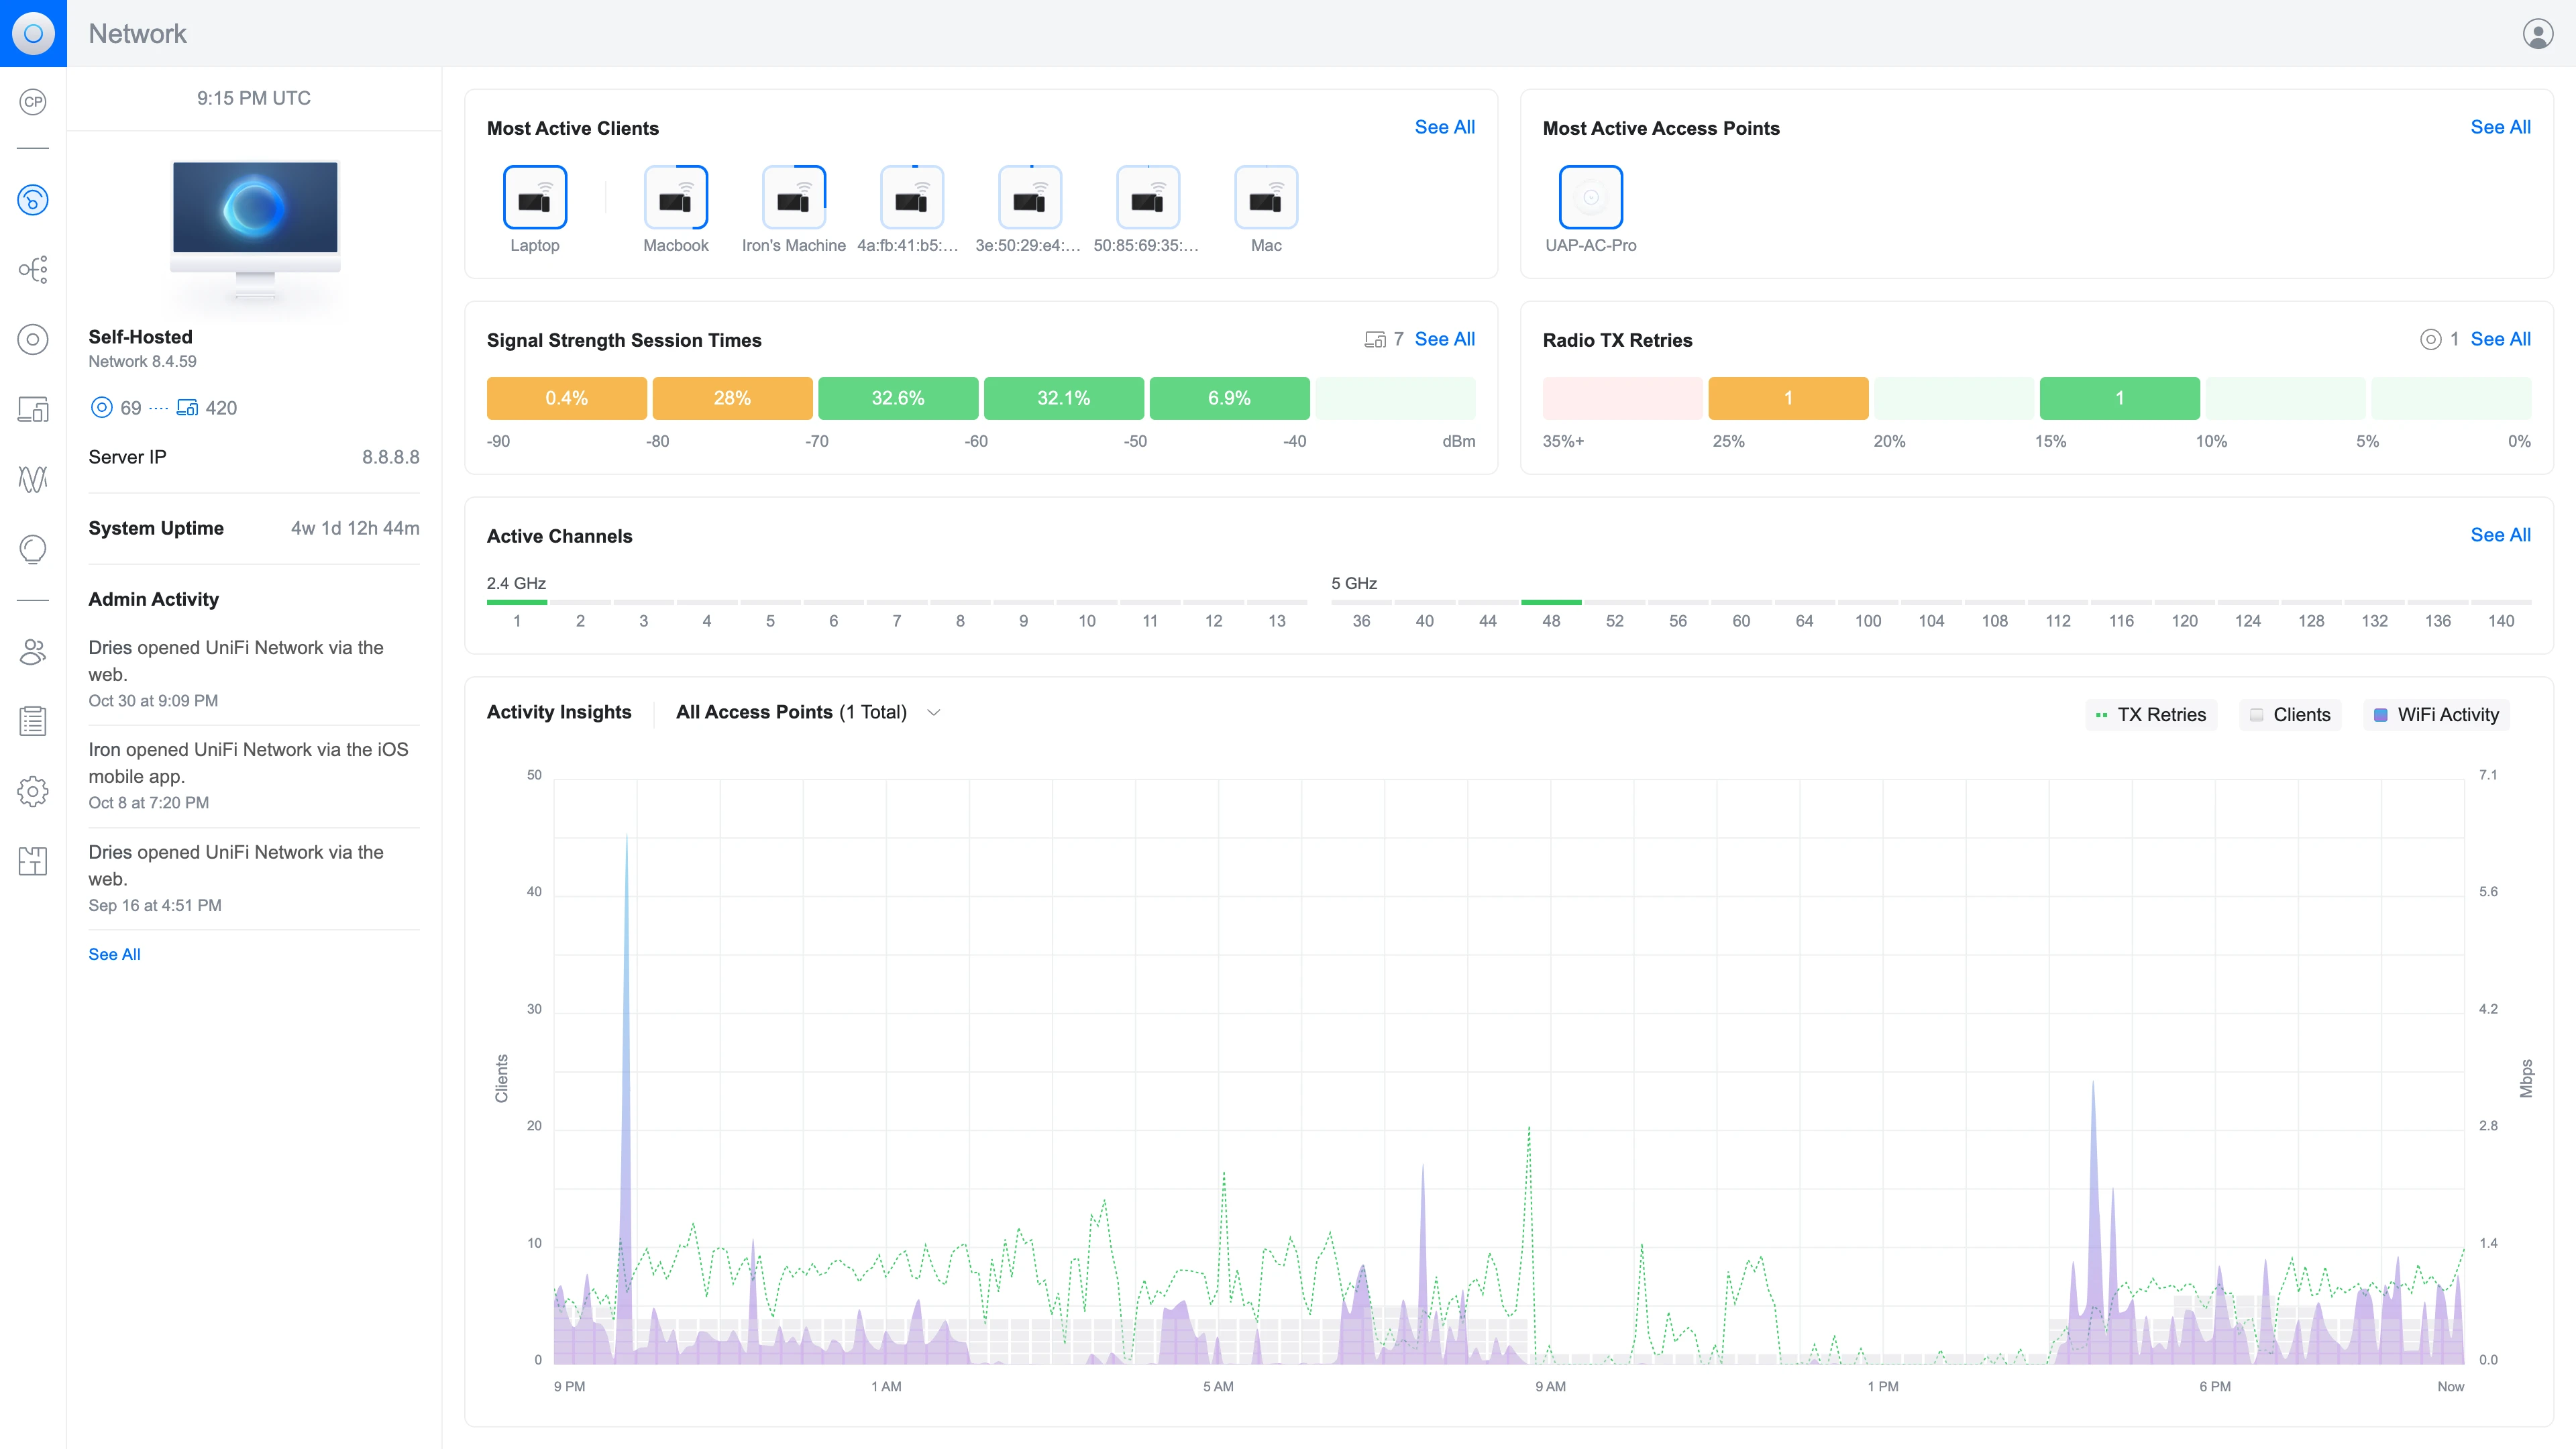
Task: Toggle the WiFi Activity chart legend
Action: pos(2436,714)
